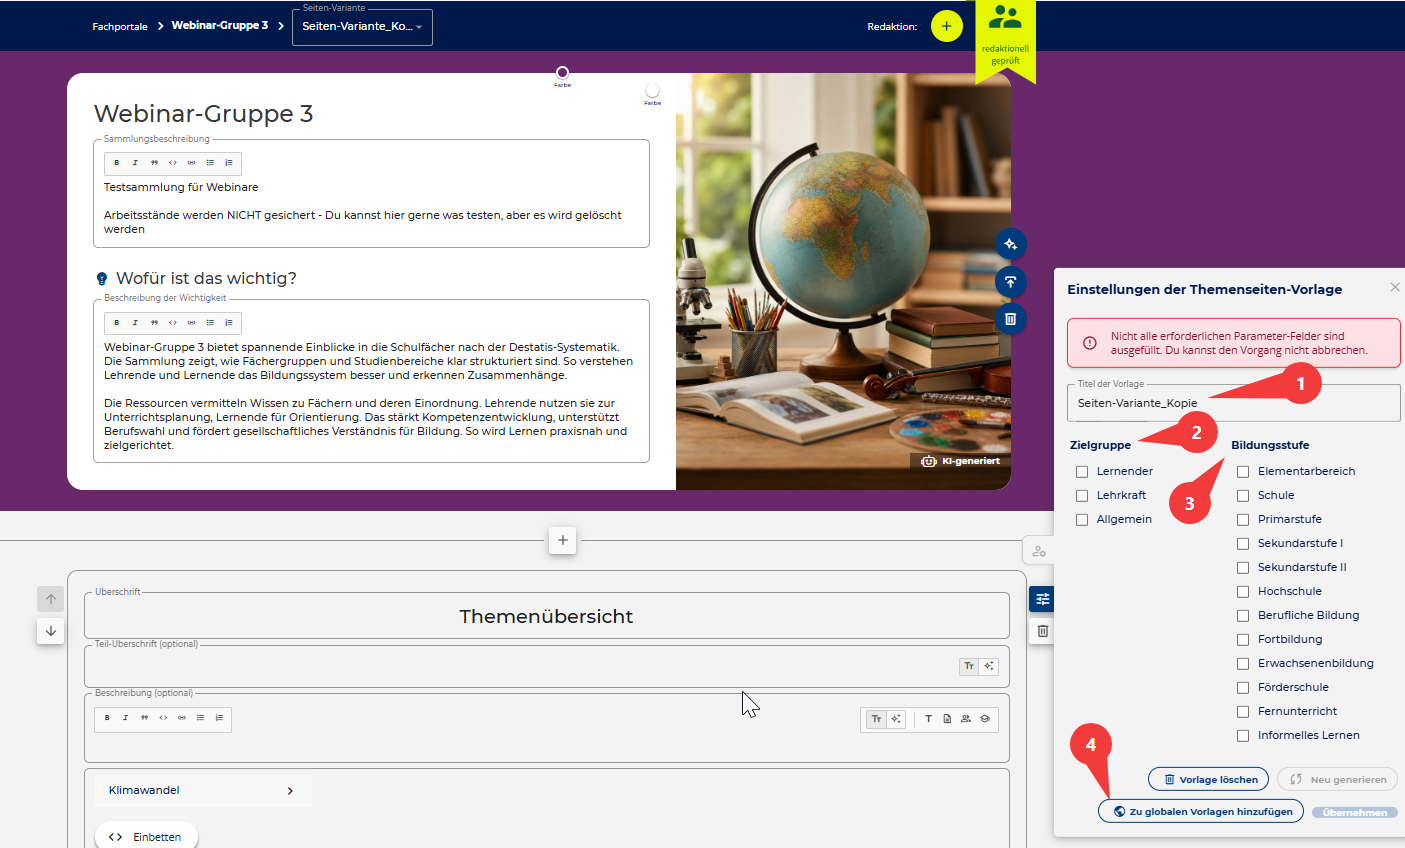
Task: Click the 'Vorlage löschen' button
Action: click(x=1209, y=779)
